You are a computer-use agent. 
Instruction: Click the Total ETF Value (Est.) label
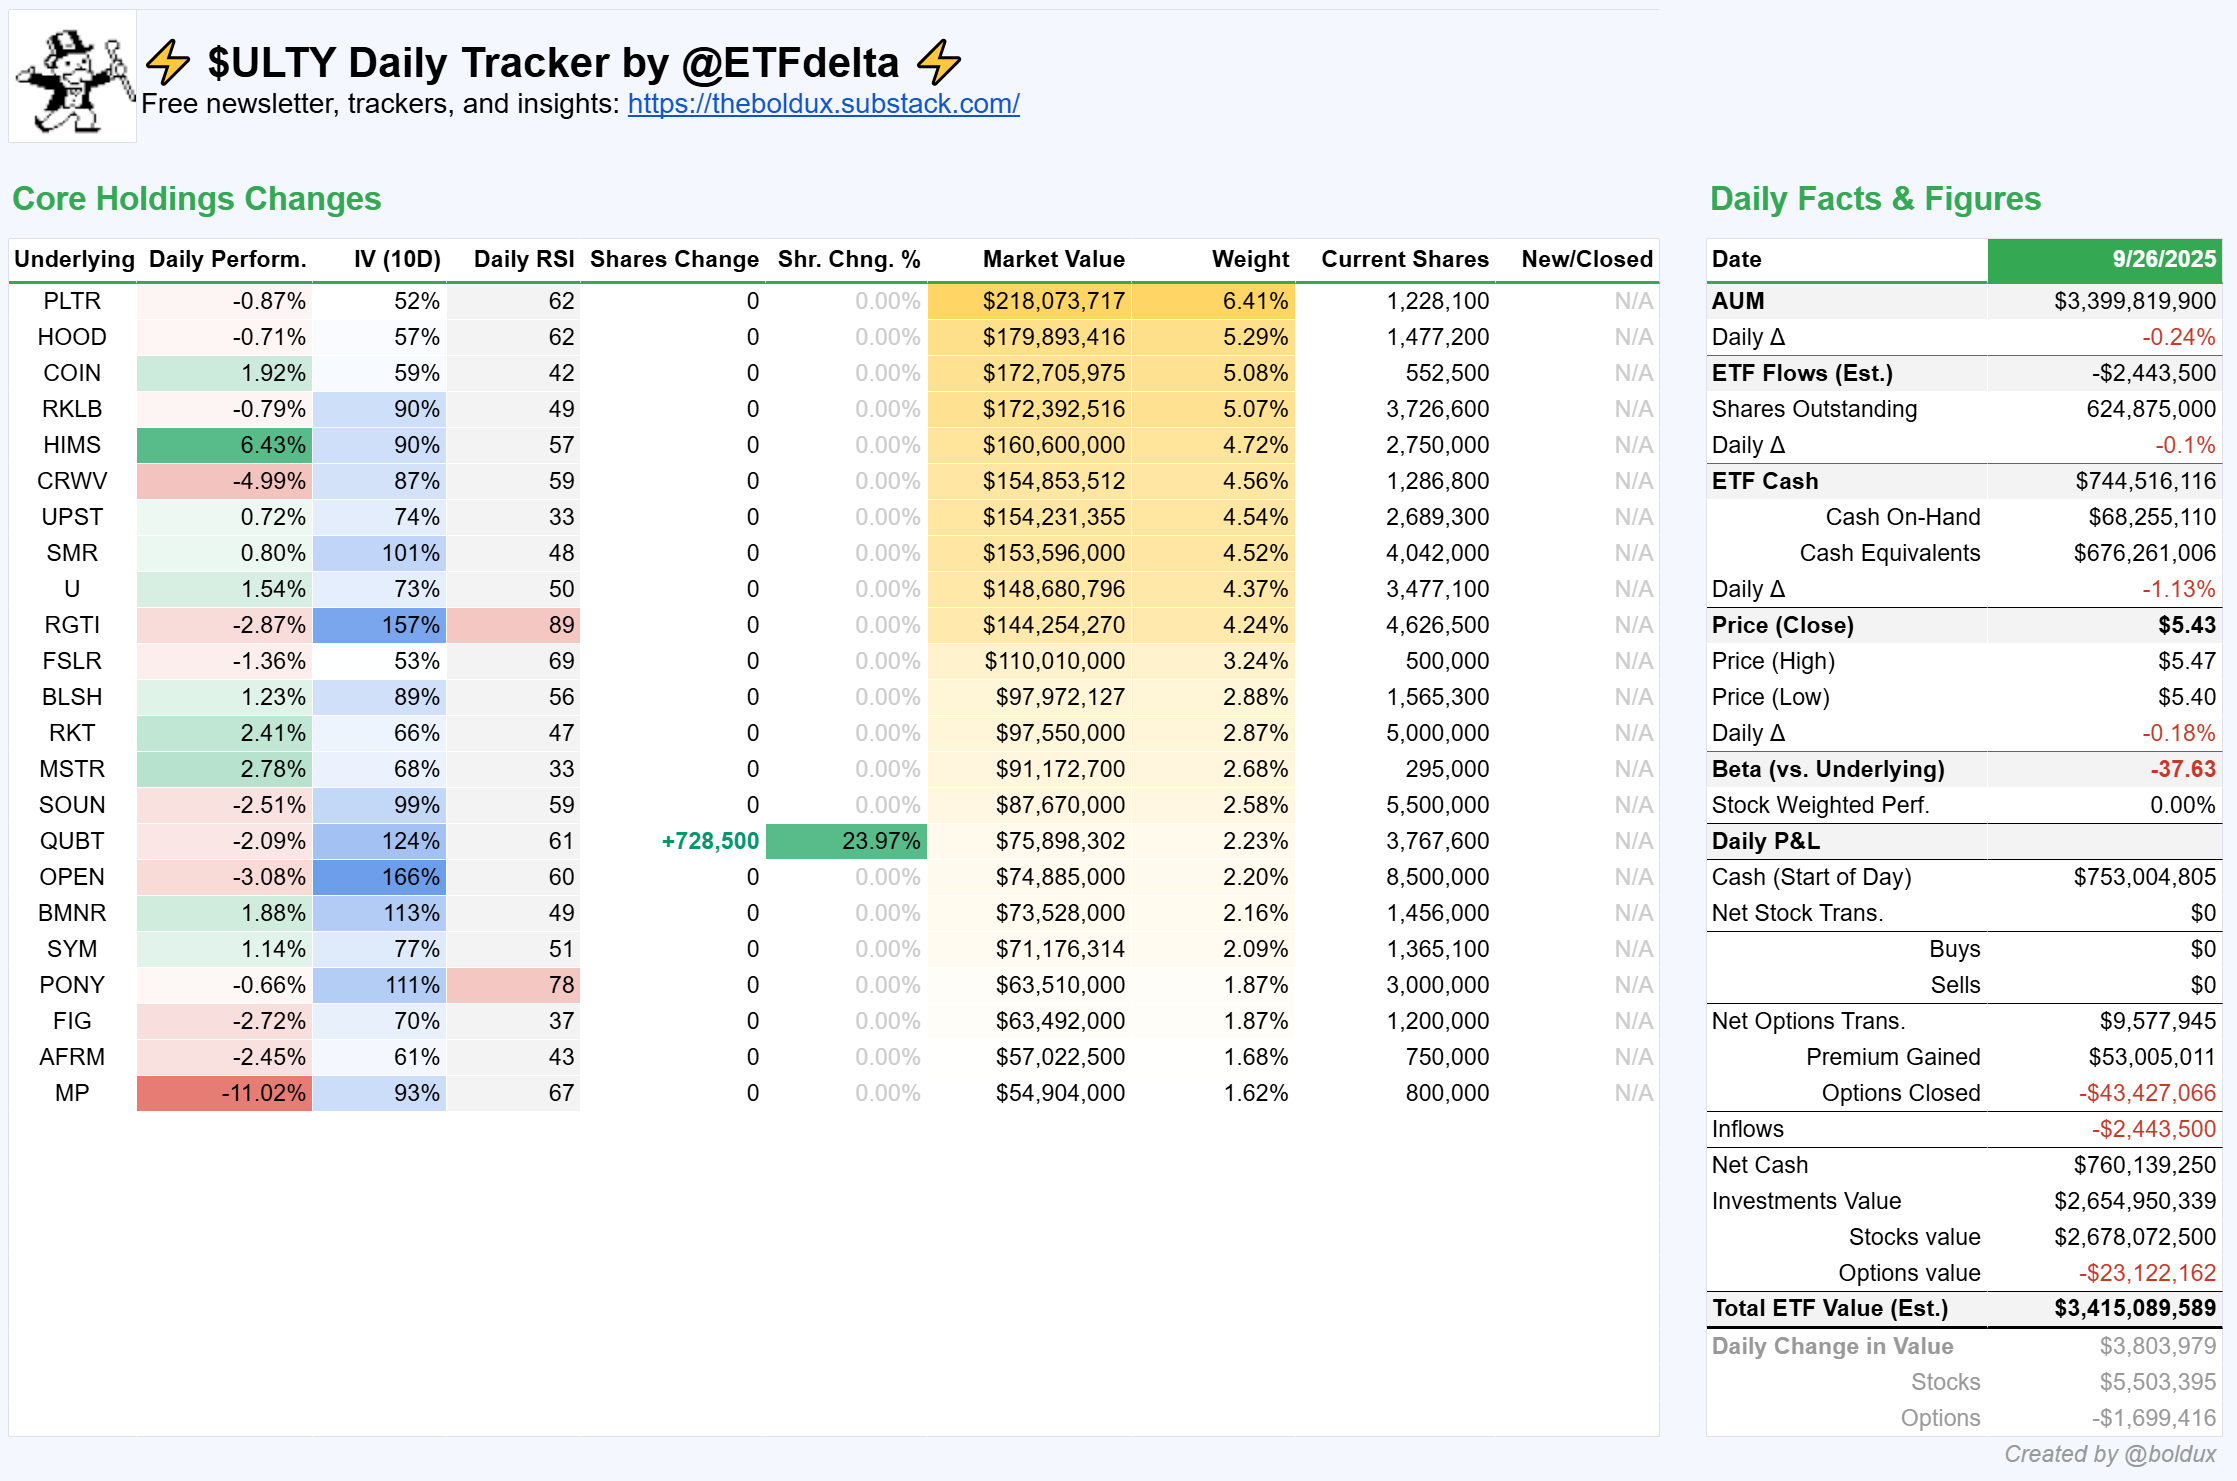click(1829, 1309)
